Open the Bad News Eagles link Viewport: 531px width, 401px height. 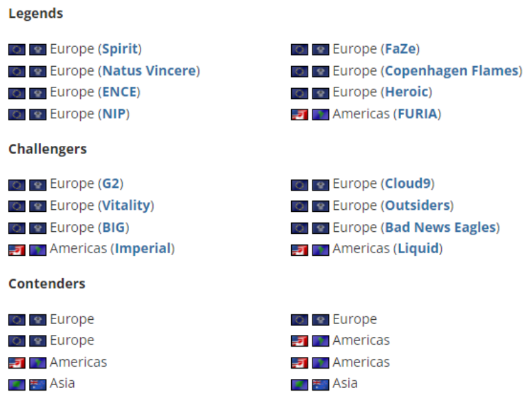click(441, 228)
